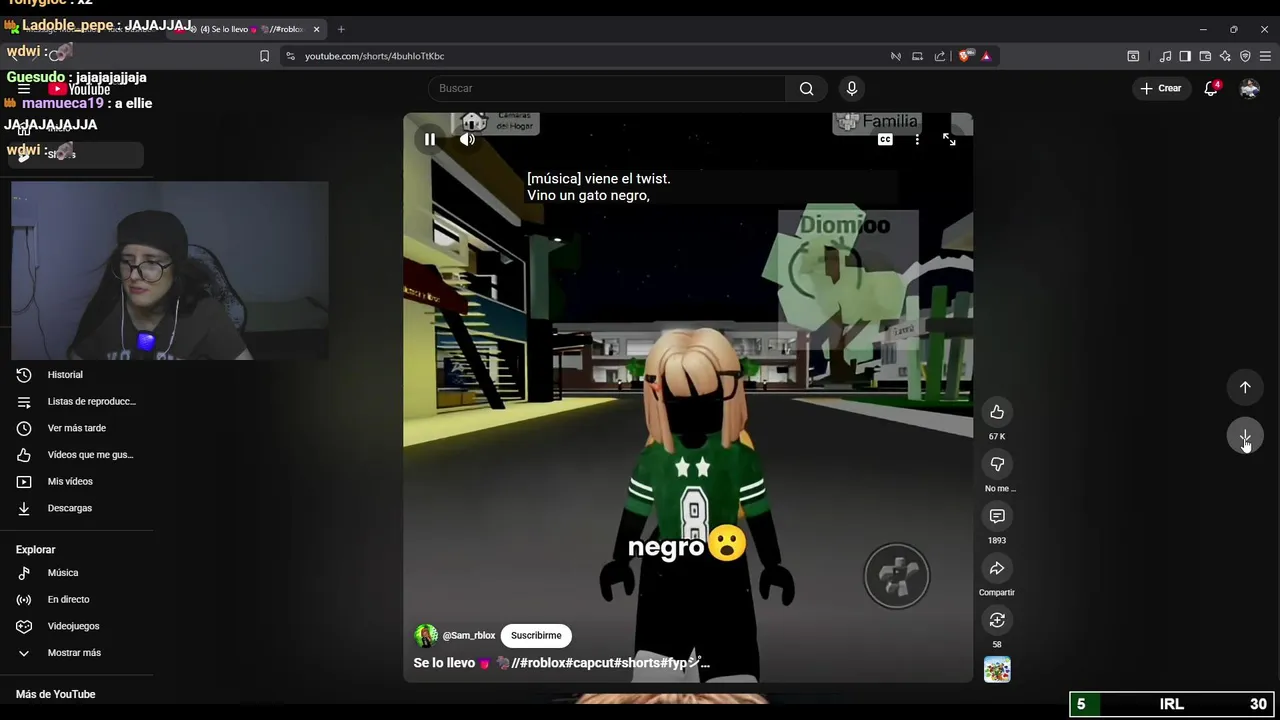Open the remix icon showing 58
Viewport: 1280px width, 720px height.
point(997,620)
